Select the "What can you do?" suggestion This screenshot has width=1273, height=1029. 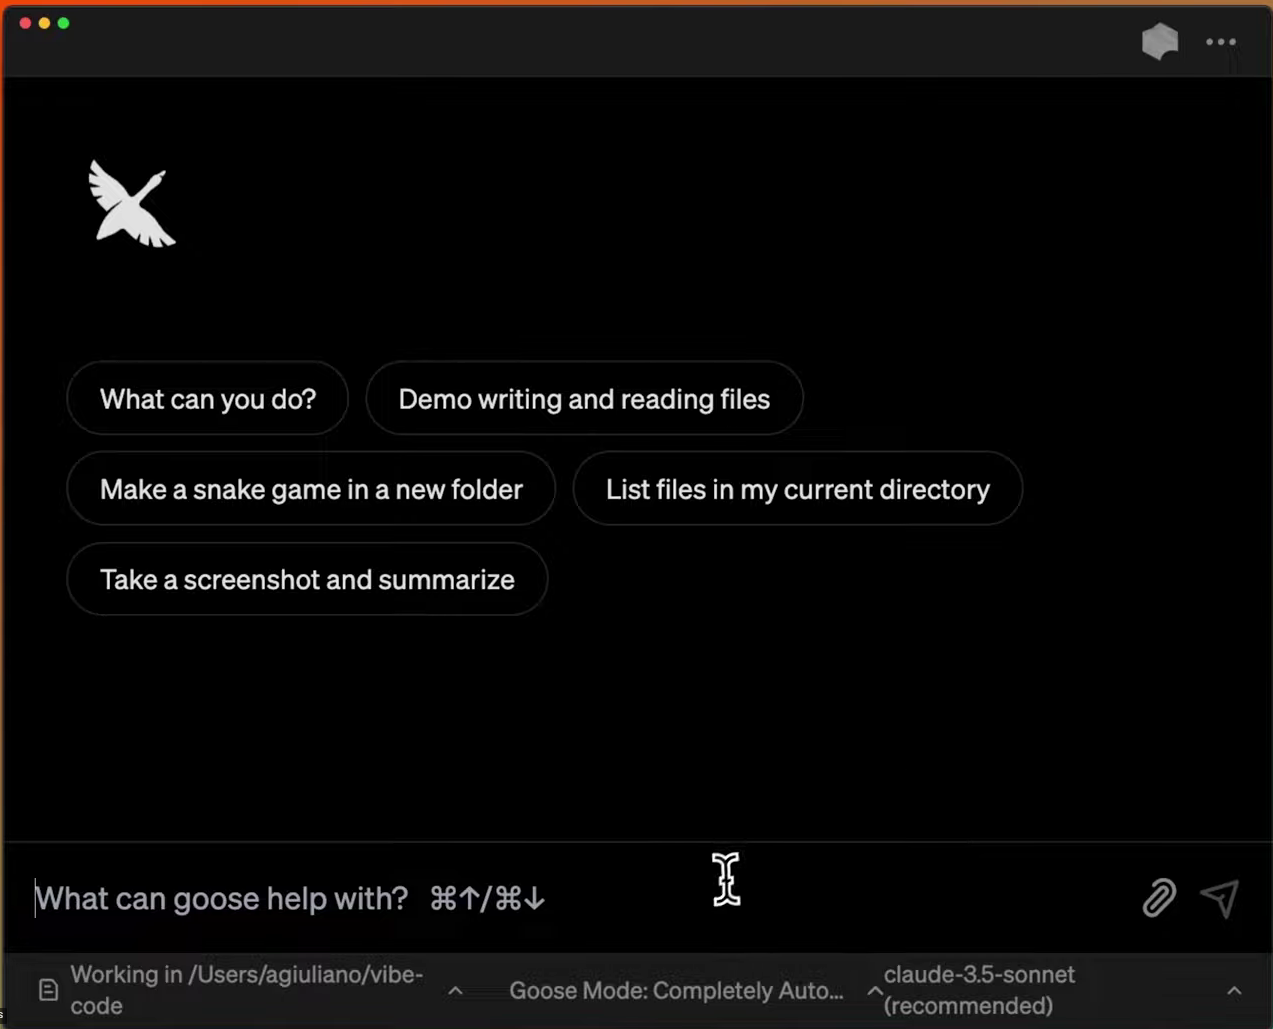[x=207, y=399]
